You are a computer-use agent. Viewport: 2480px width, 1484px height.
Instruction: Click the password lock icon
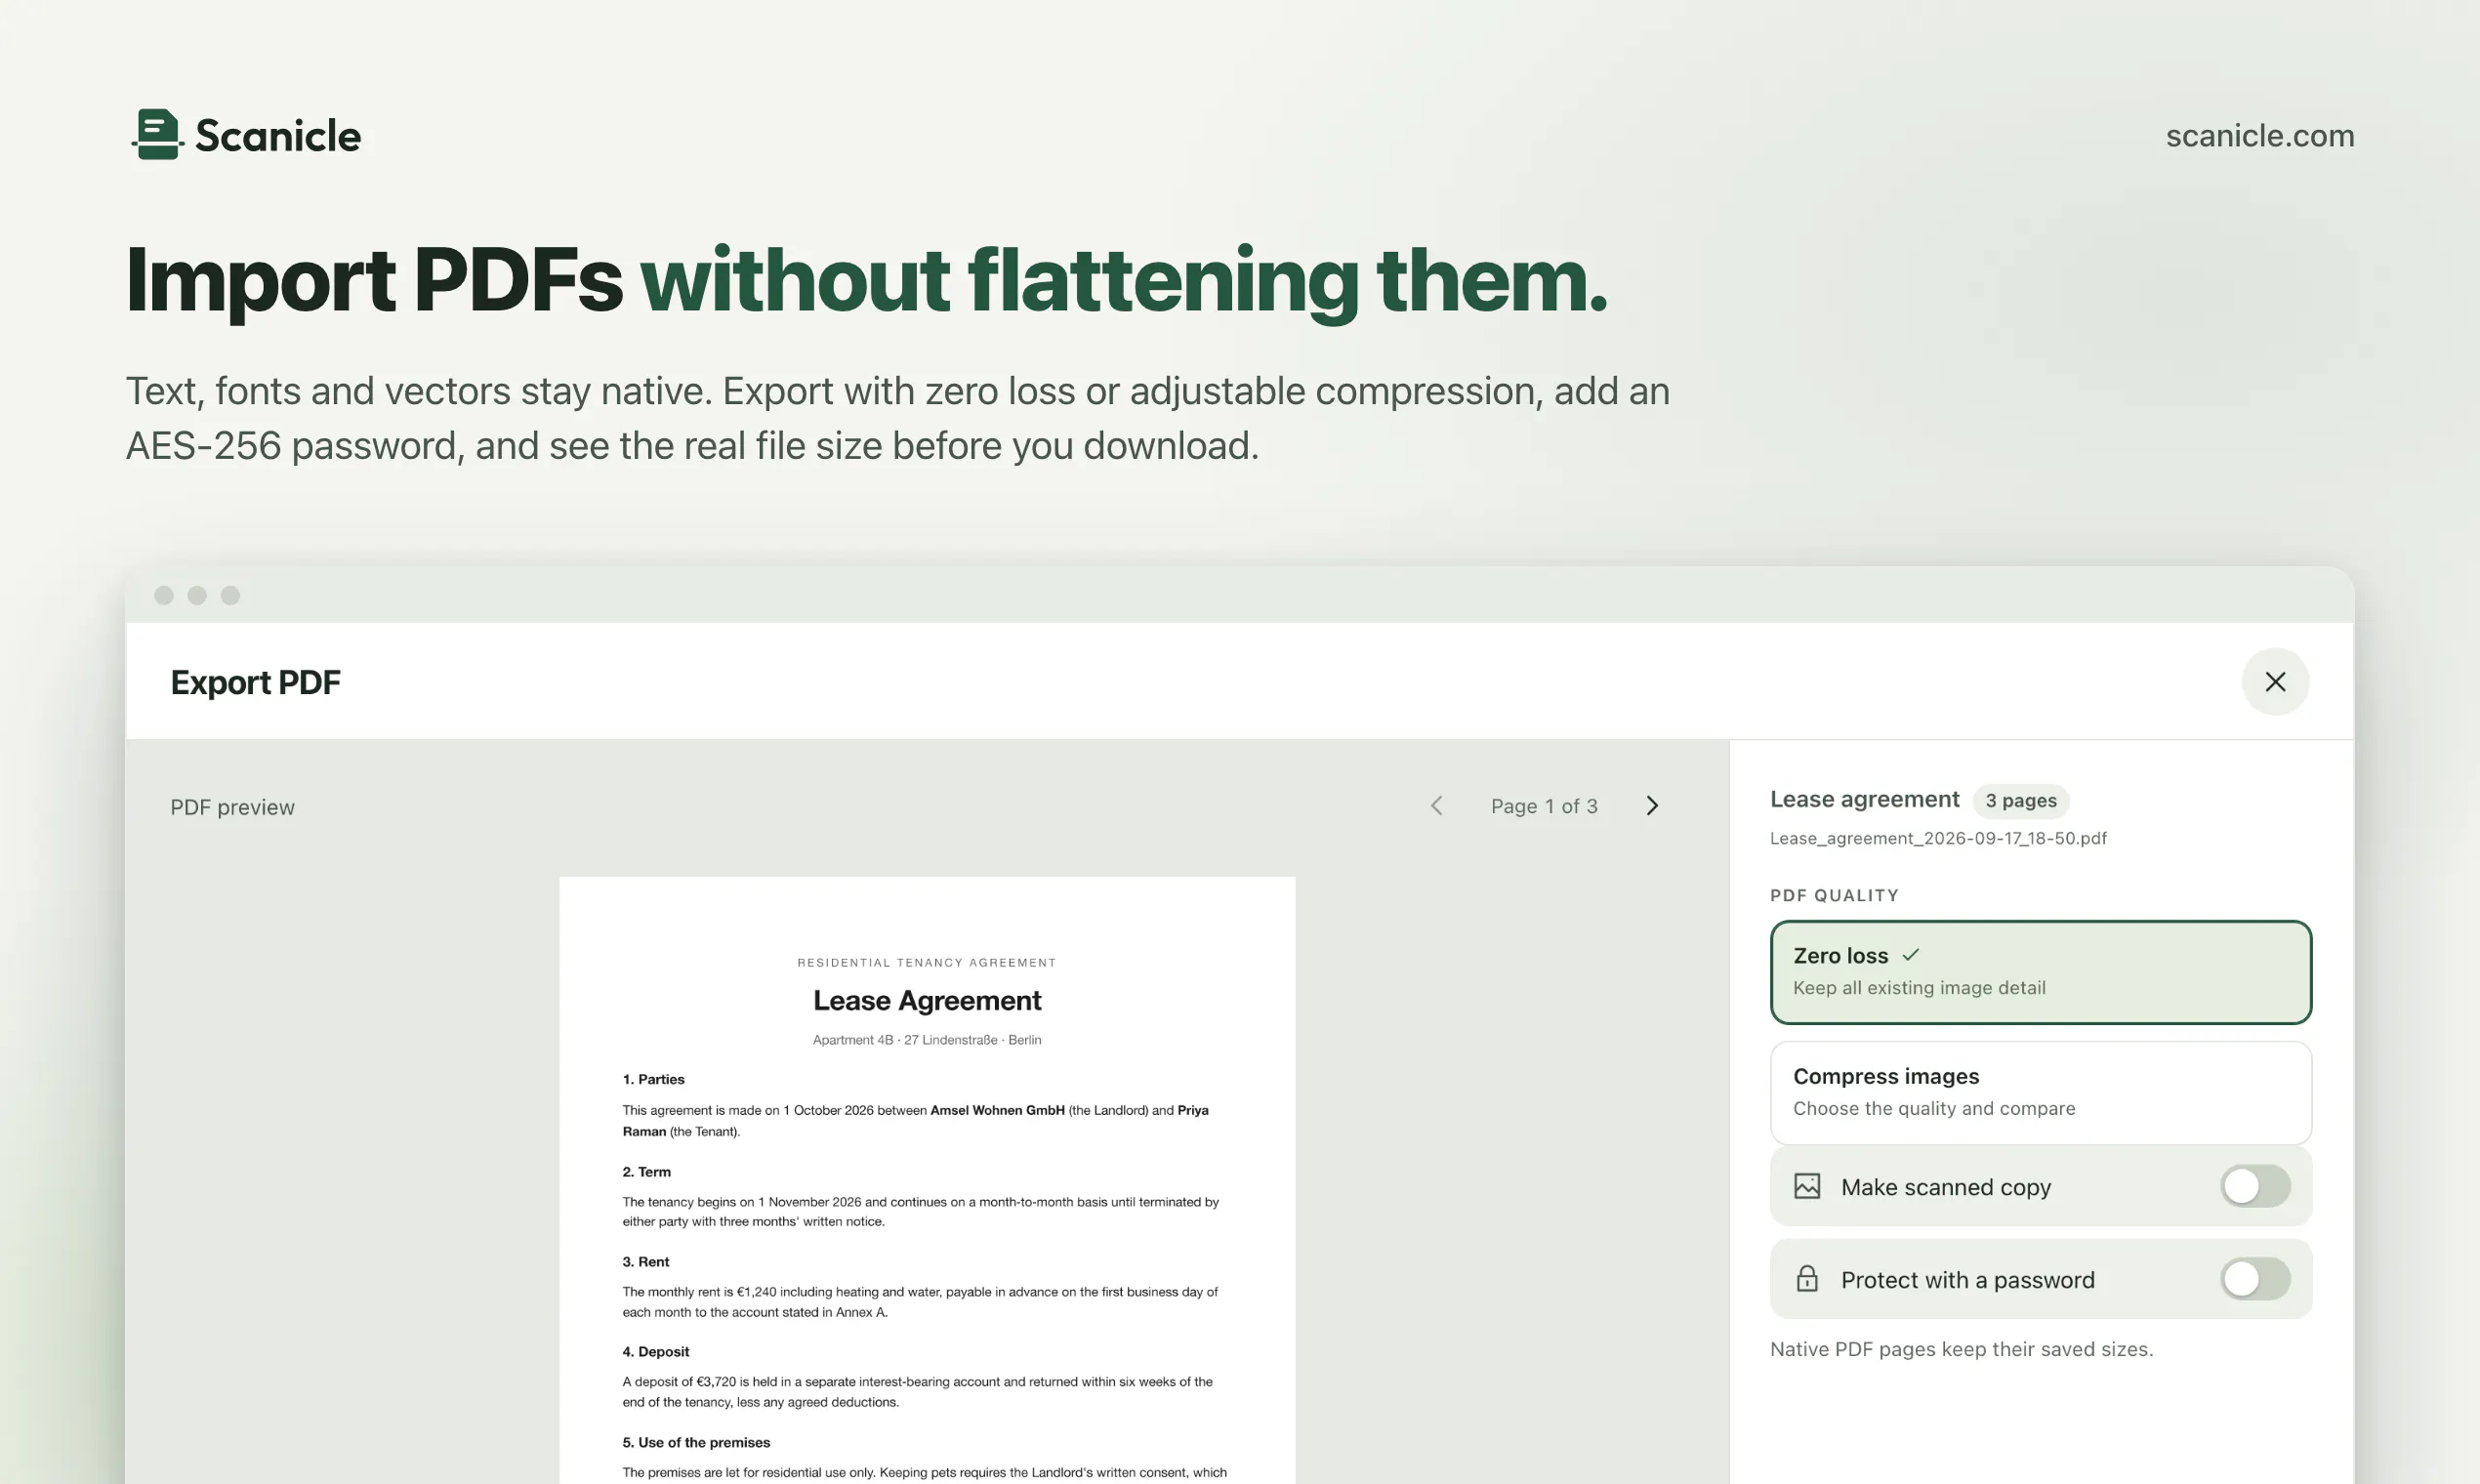point(1807,1279)
